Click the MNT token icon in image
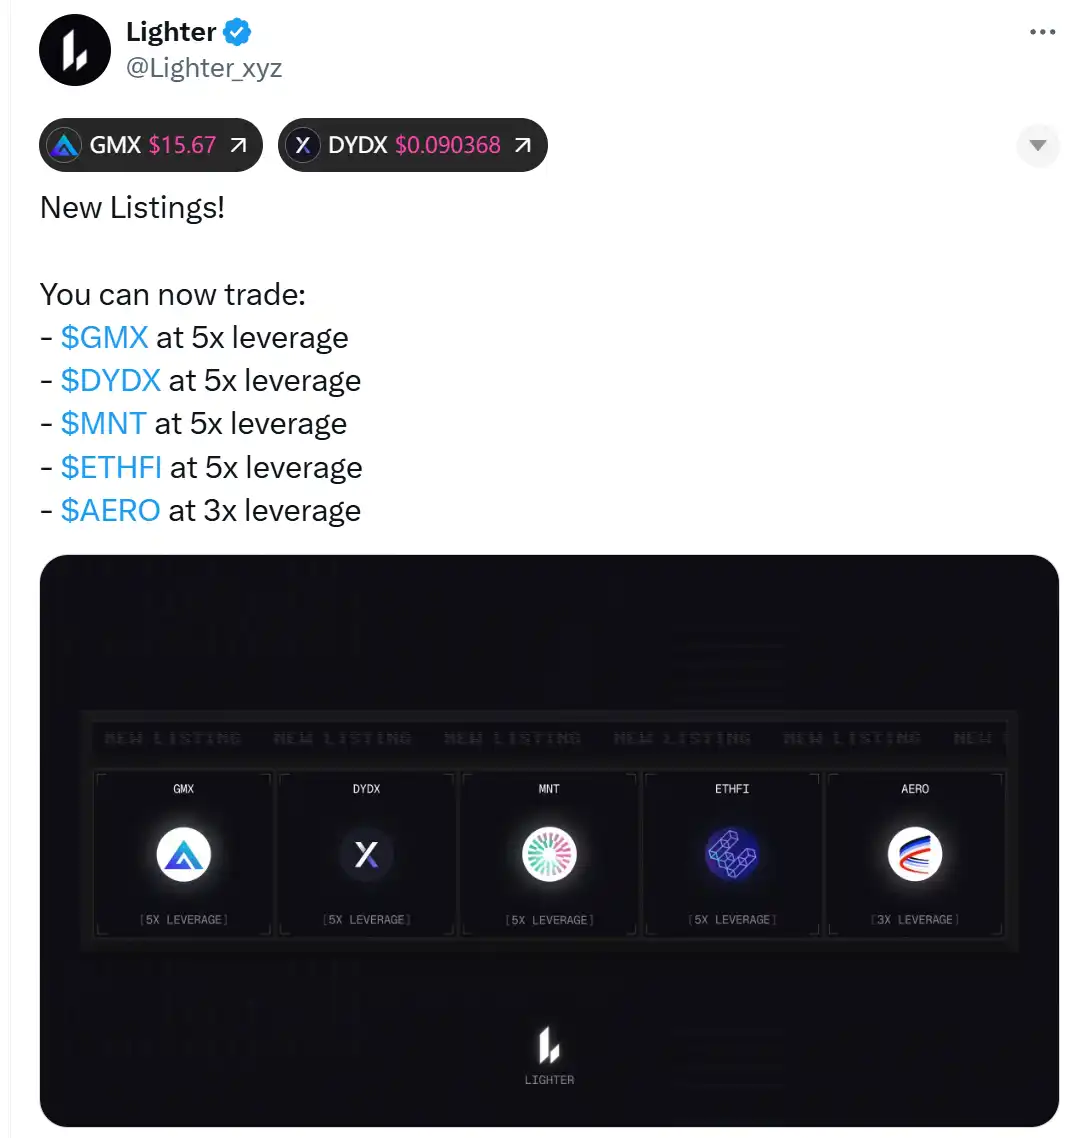Screen dimensions: 1085x1138 point(549,854)
